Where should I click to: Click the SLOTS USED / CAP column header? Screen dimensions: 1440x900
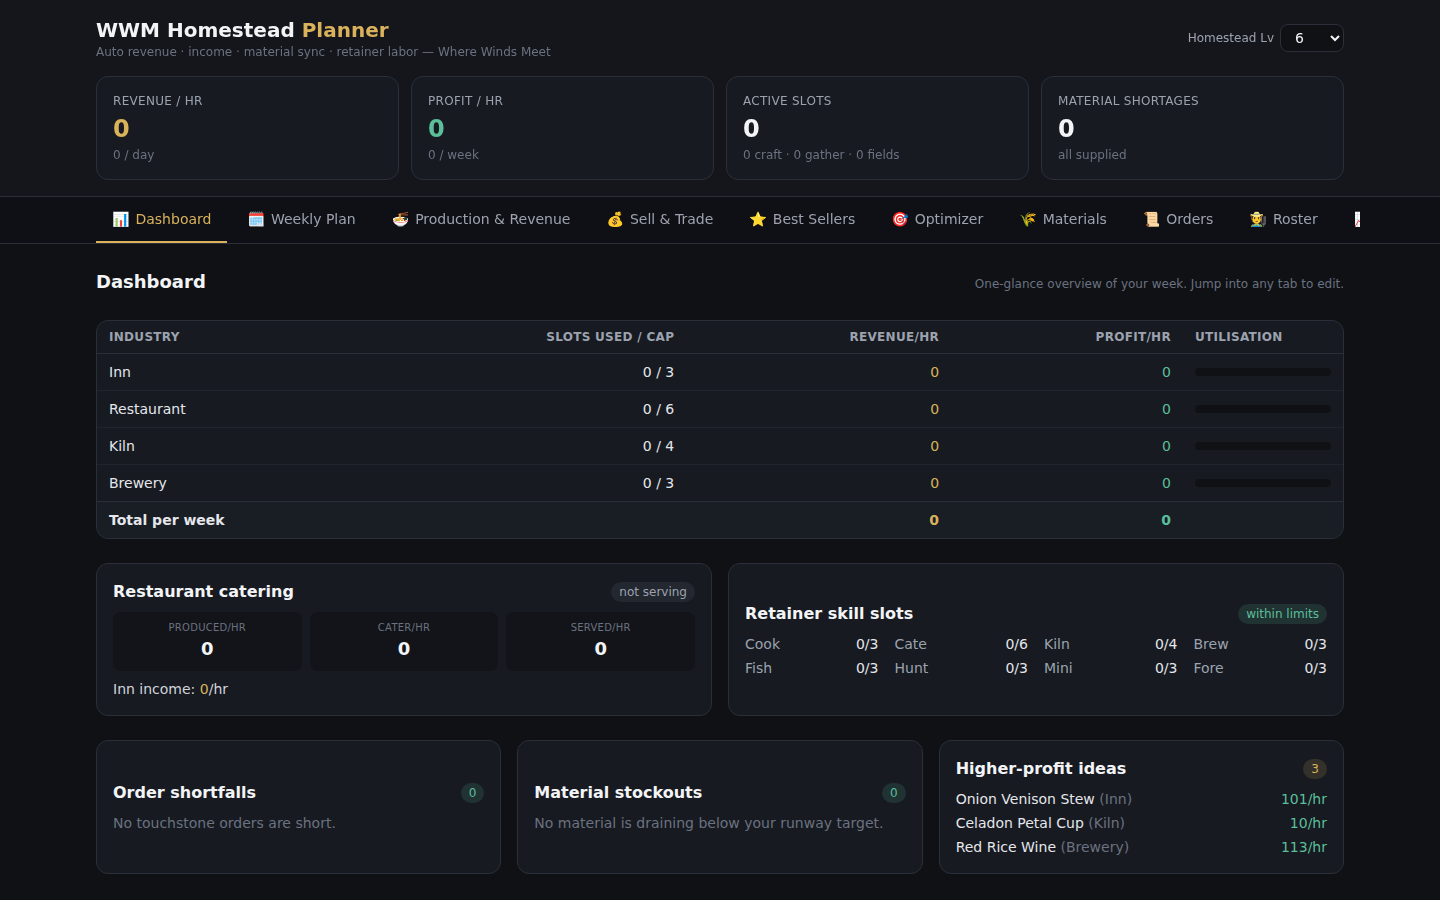610,337
